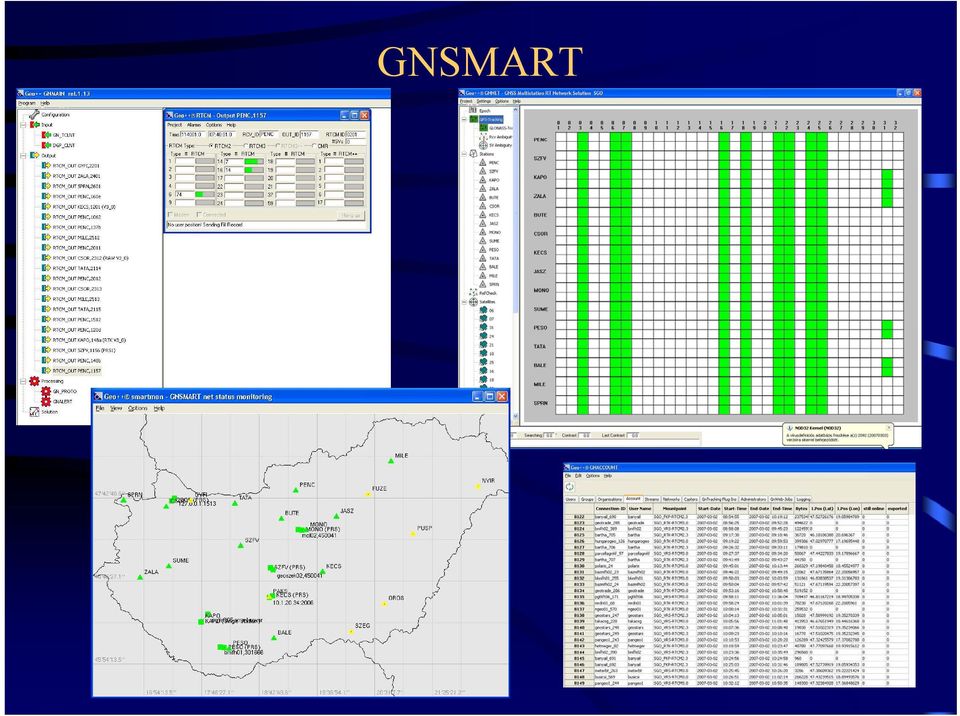
Task: Select the DGP_CLNT input icon
Action: click(46, 145)
